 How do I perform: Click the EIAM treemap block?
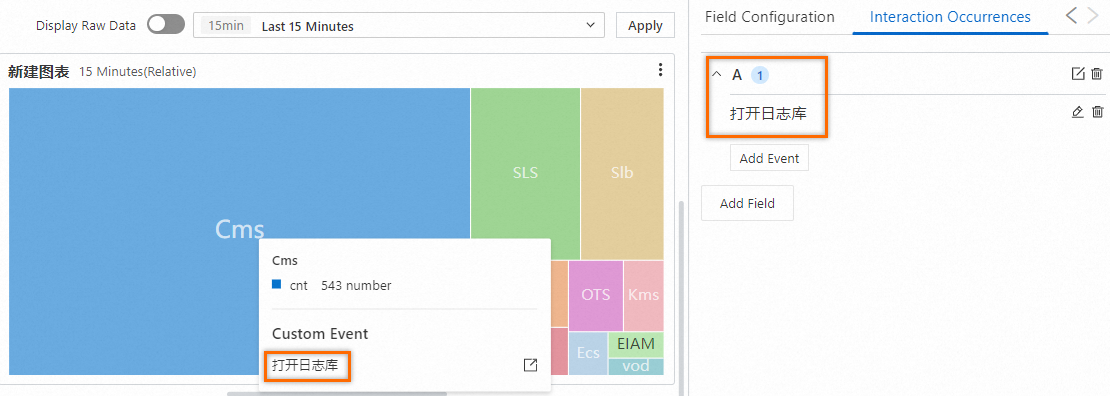pyautogui.click(x=636, y=344)
